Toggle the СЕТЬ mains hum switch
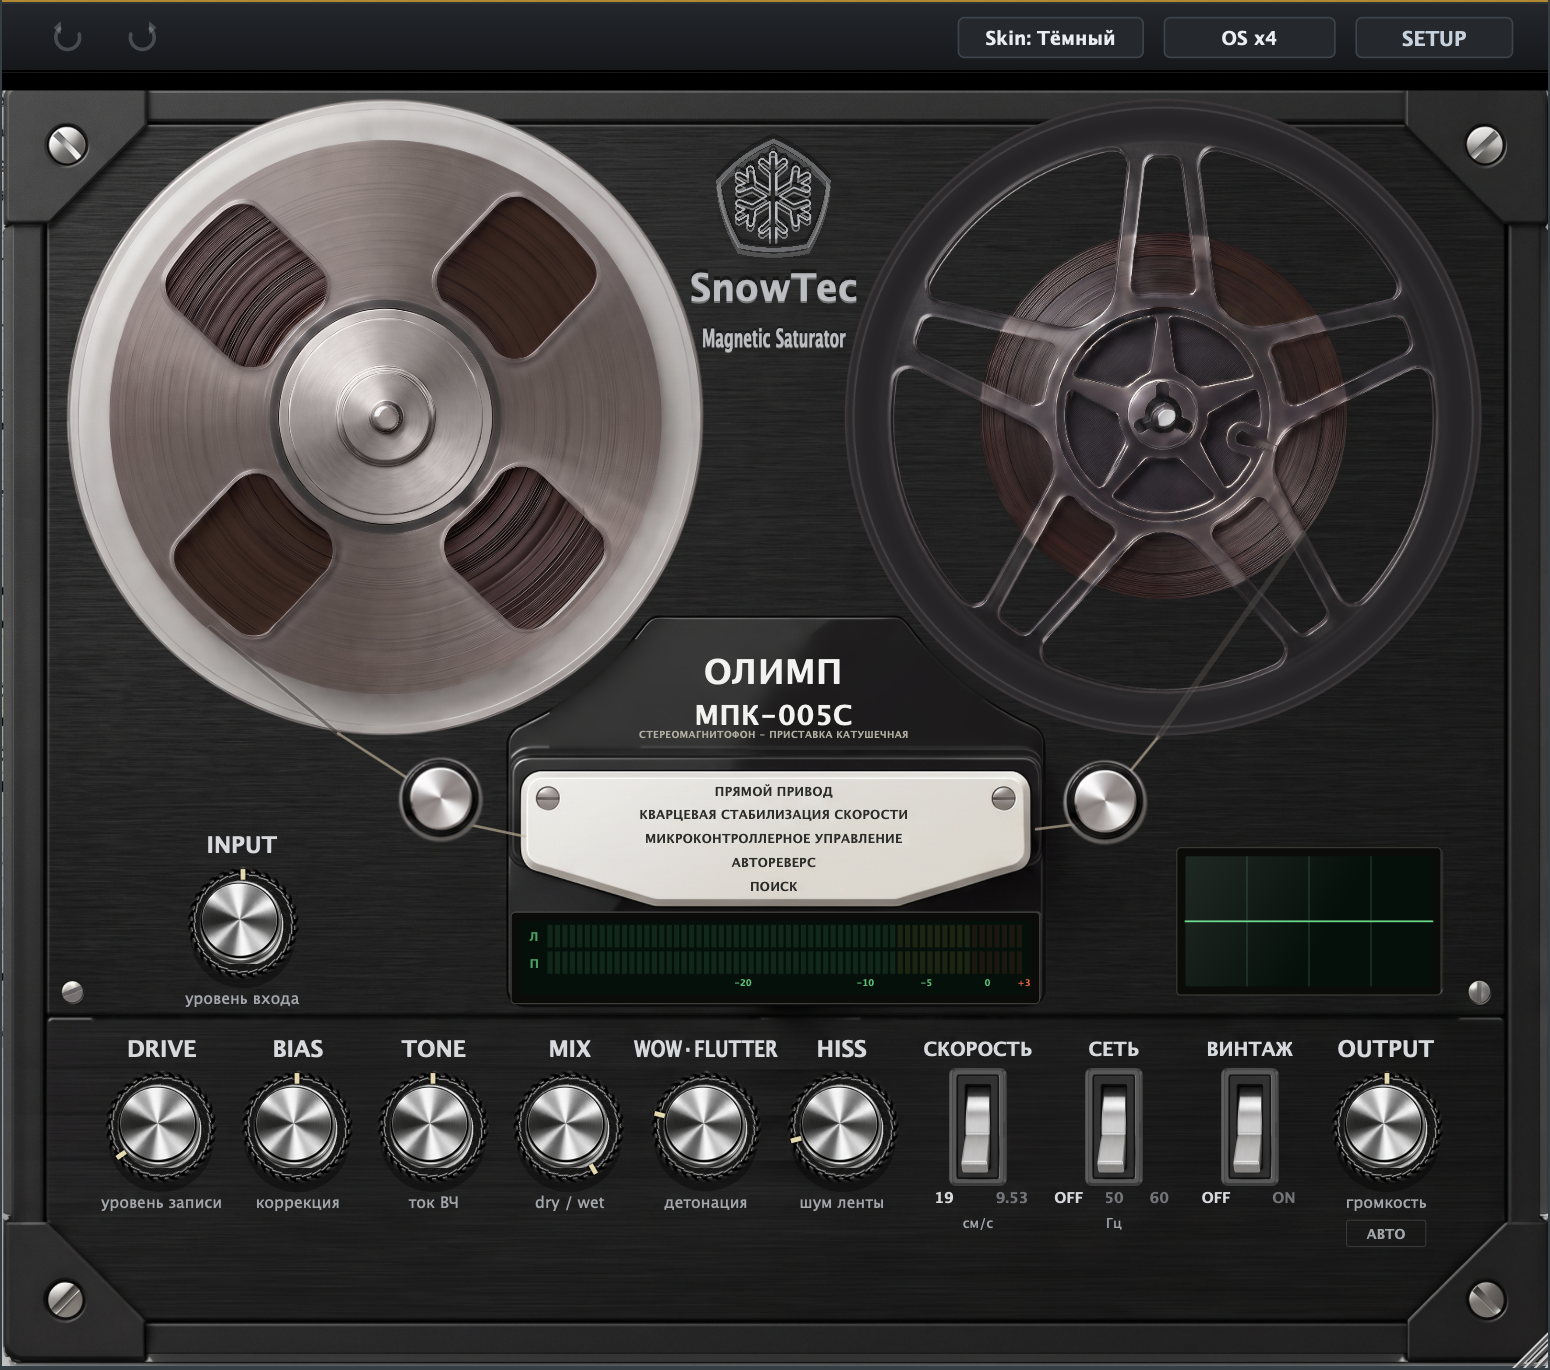 pos(1113,1127)
